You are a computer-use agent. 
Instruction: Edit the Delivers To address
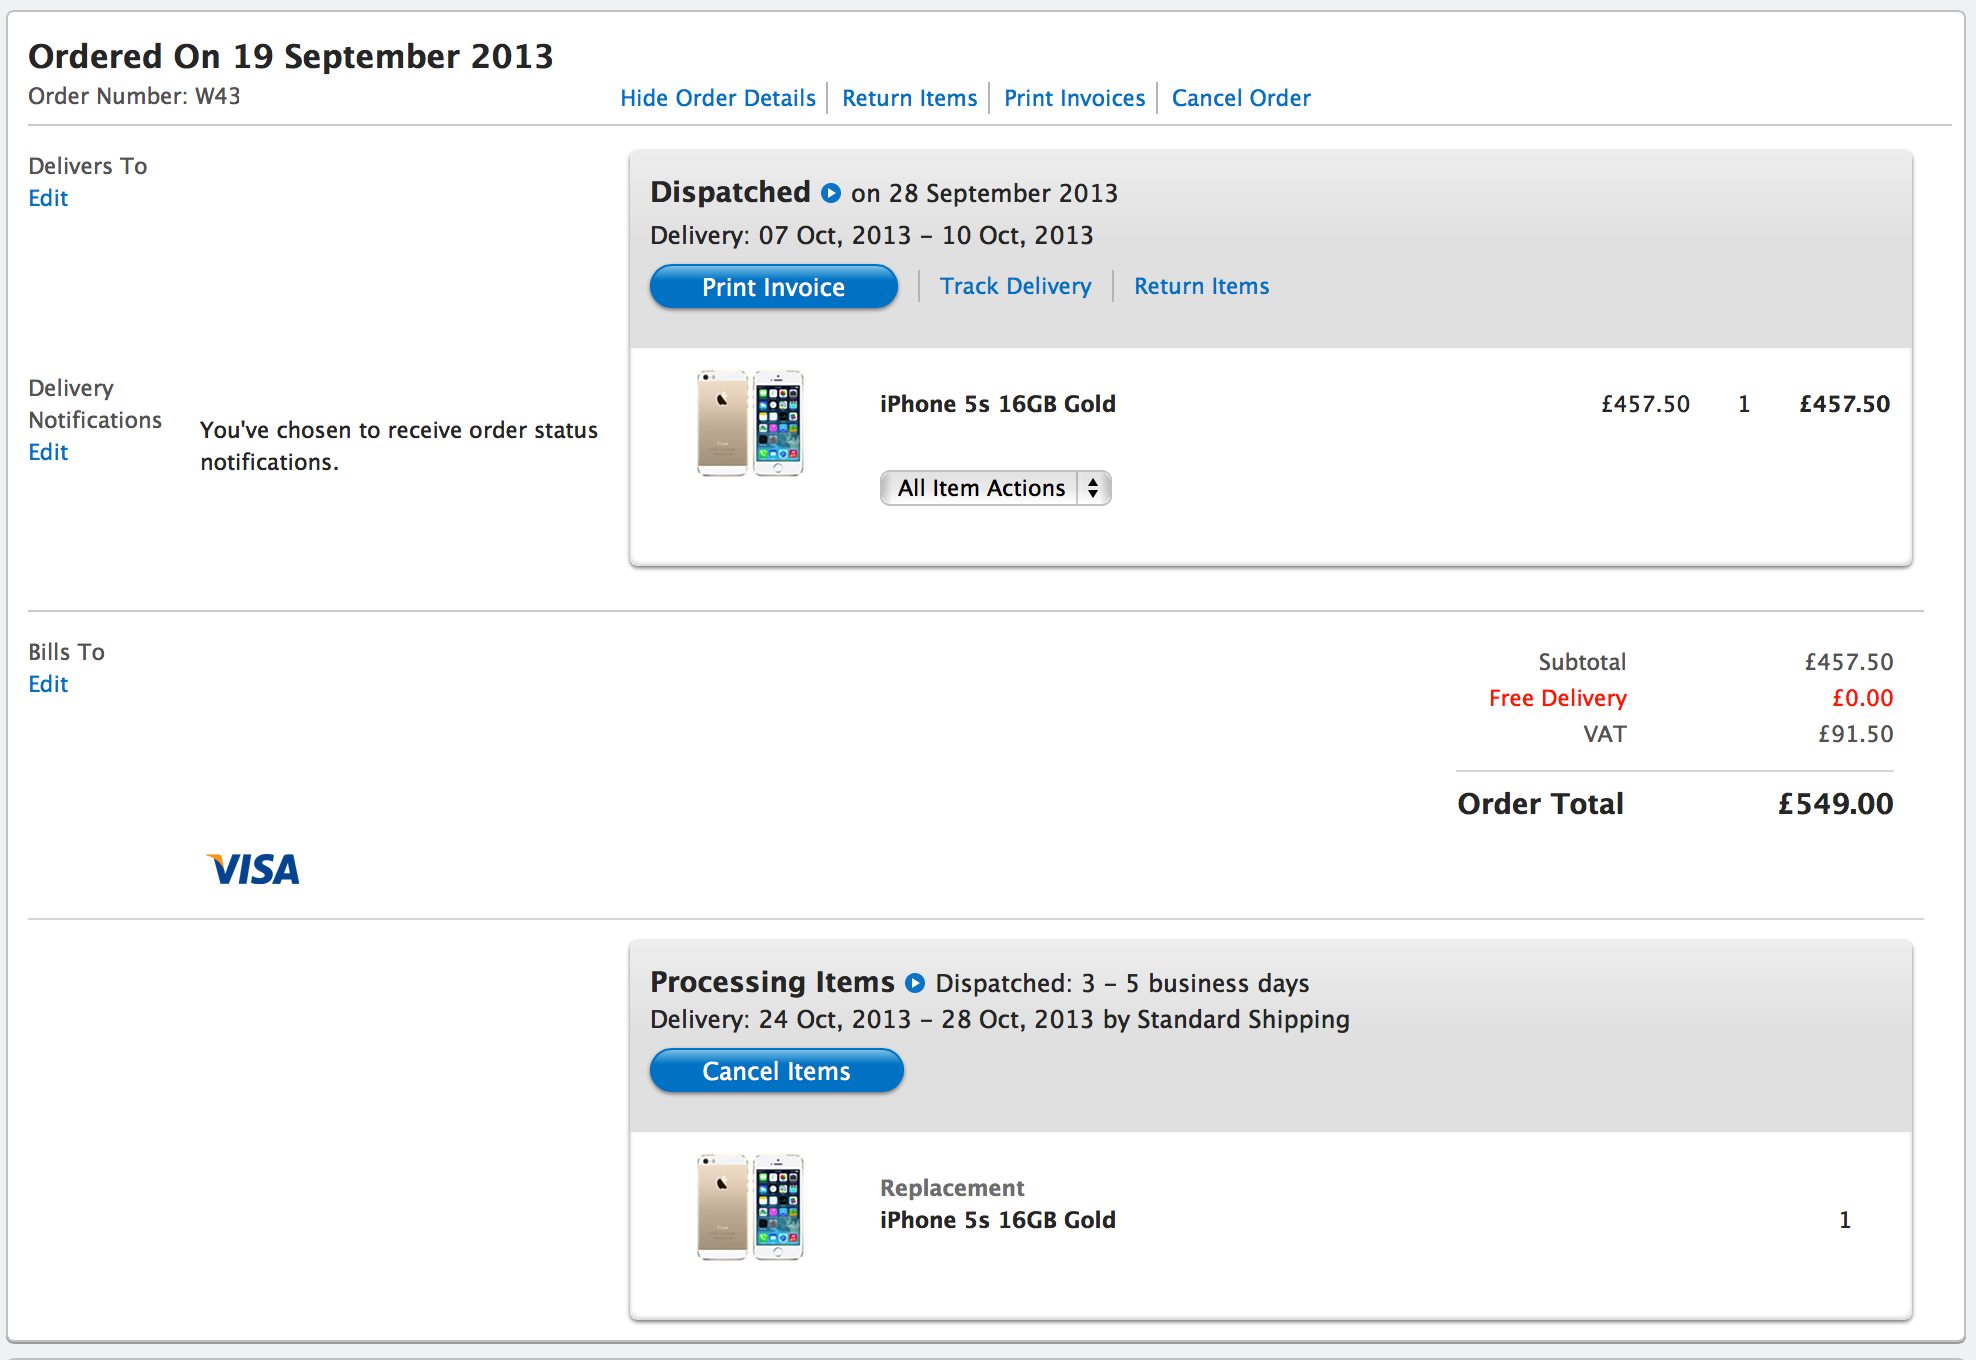pos(48,198)
